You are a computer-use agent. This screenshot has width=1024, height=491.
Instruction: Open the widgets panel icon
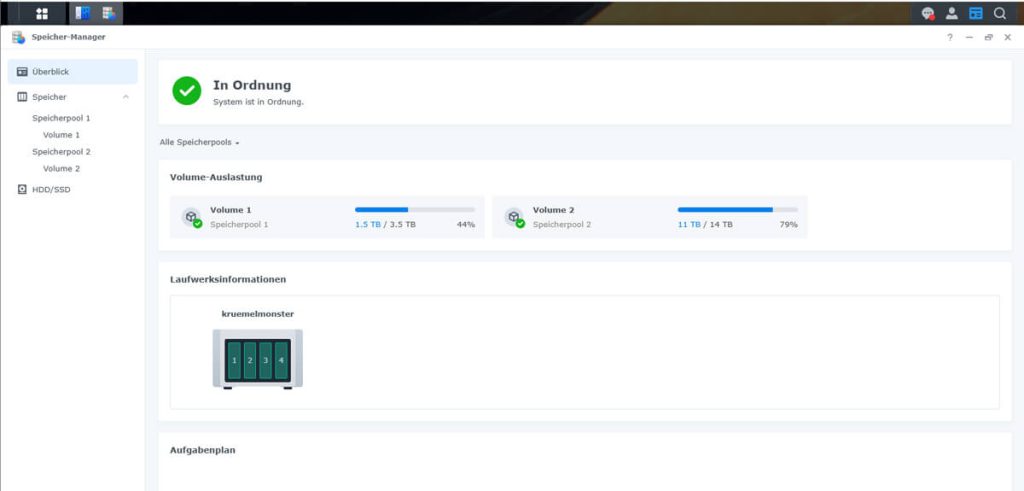(x=975, y=14)
